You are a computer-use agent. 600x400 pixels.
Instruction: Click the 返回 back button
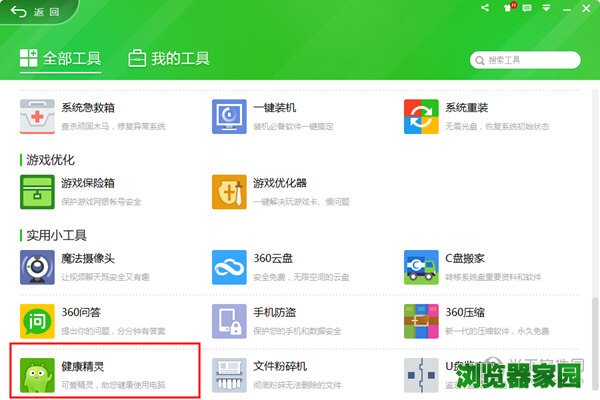(x=36, y=12)
